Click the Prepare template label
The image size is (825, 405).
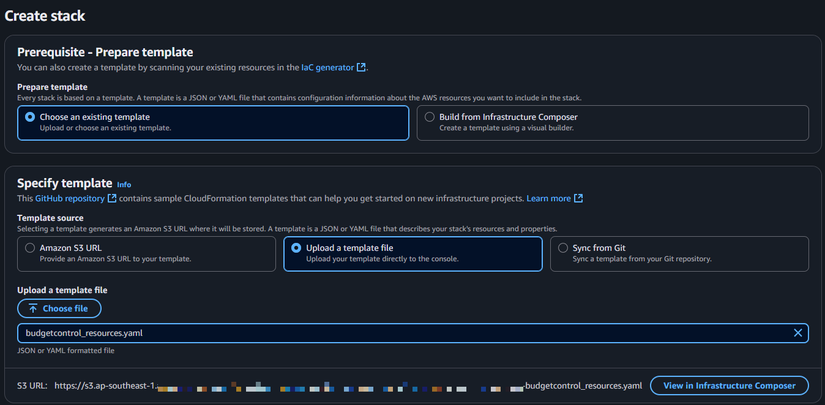[52, 87]
